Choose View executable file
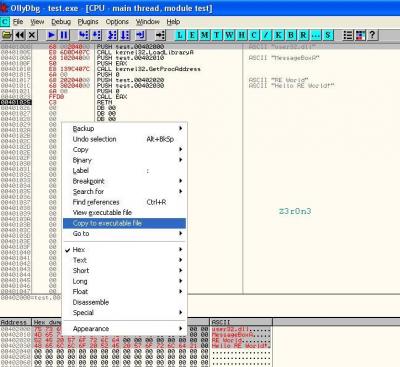This screenshot has height=367, width=400. [x=124, y=212]
